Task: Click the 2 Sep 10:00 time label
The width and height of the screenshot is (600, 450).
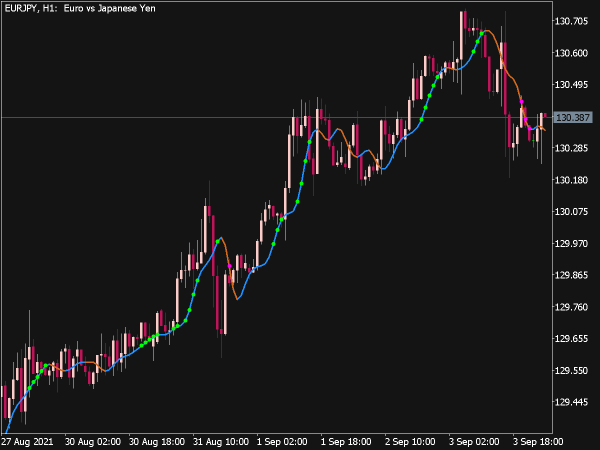Action: (x=410, y=442)
